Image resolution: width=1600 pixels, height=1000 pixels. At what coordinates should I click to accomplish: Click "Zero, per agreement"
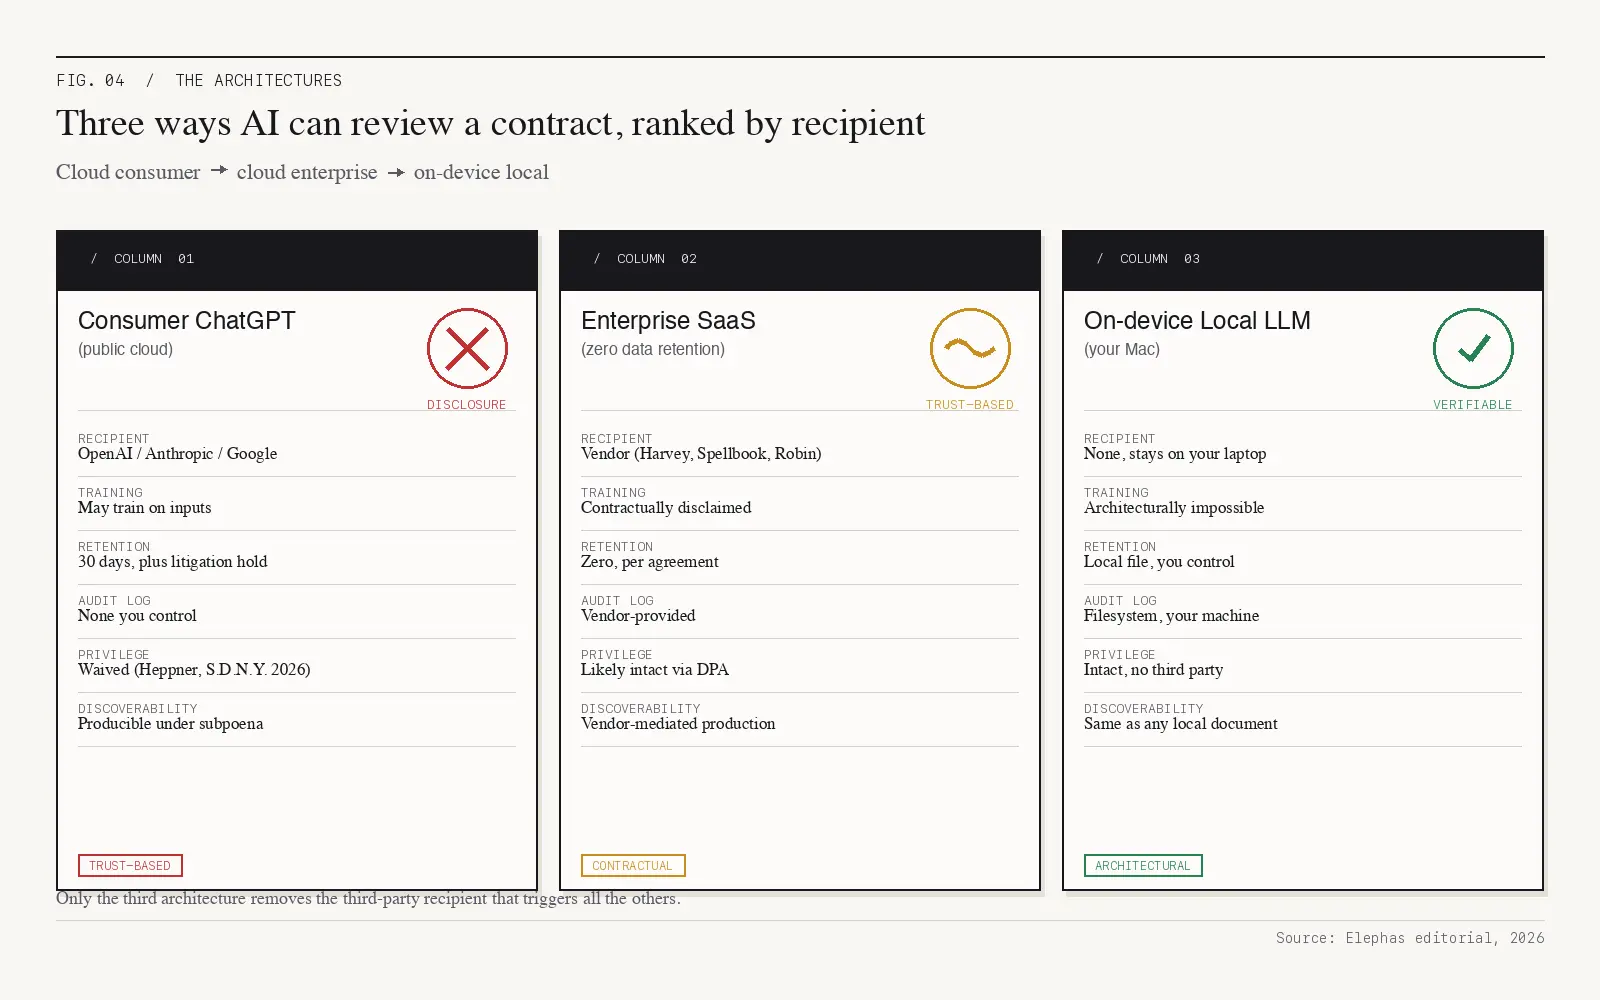point(650,562)
